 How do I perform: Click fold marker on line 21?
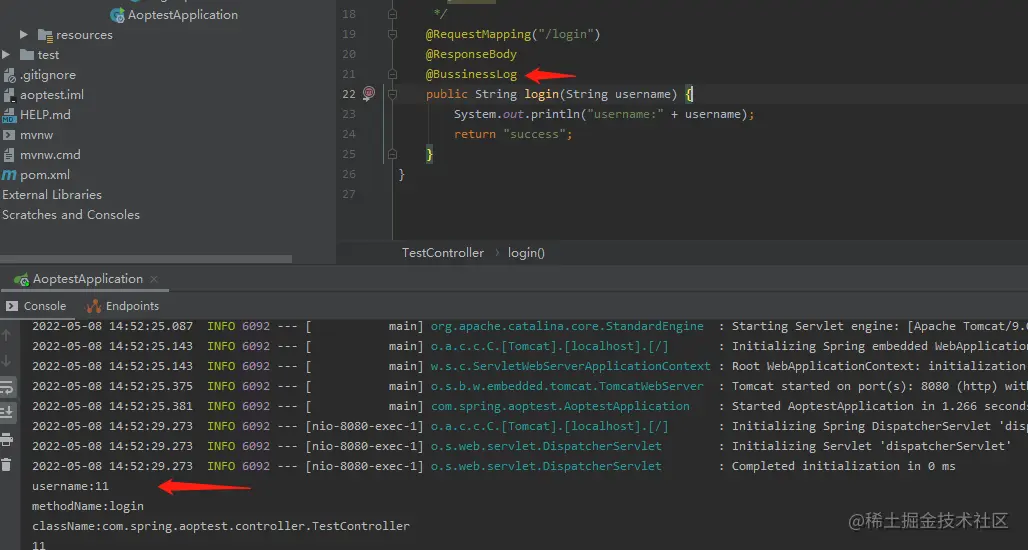click(x=392, y=74)
